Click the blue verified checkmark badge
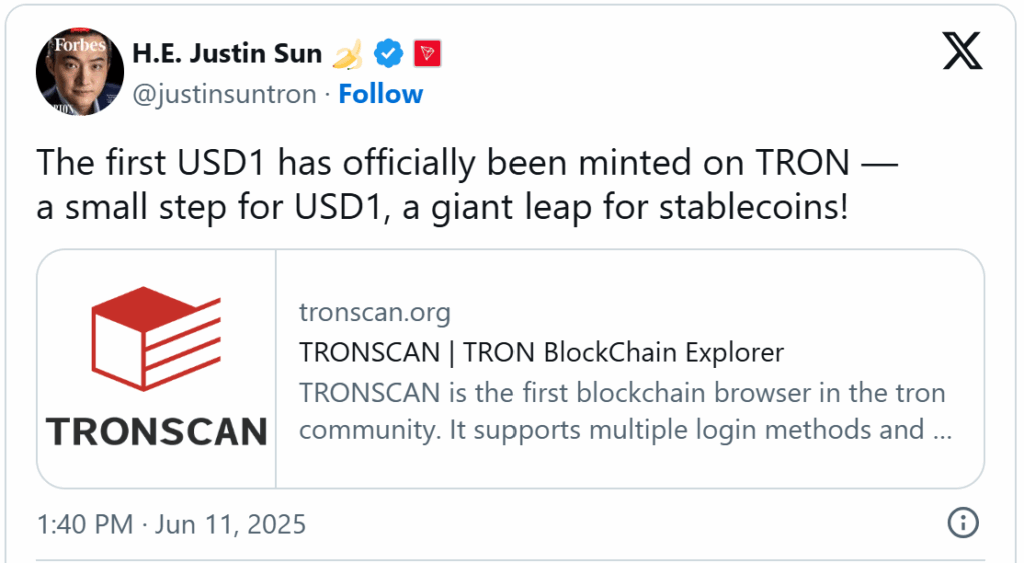1024x563 pixels. 388,53
